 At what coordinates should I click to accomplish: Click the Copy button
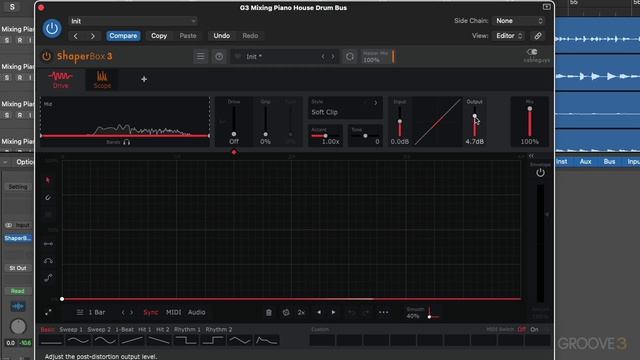(159, 36)
